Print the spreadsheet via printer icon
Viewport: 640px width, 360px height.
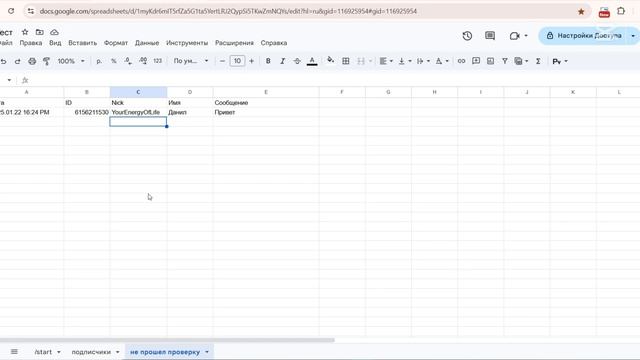coord(32,61)
